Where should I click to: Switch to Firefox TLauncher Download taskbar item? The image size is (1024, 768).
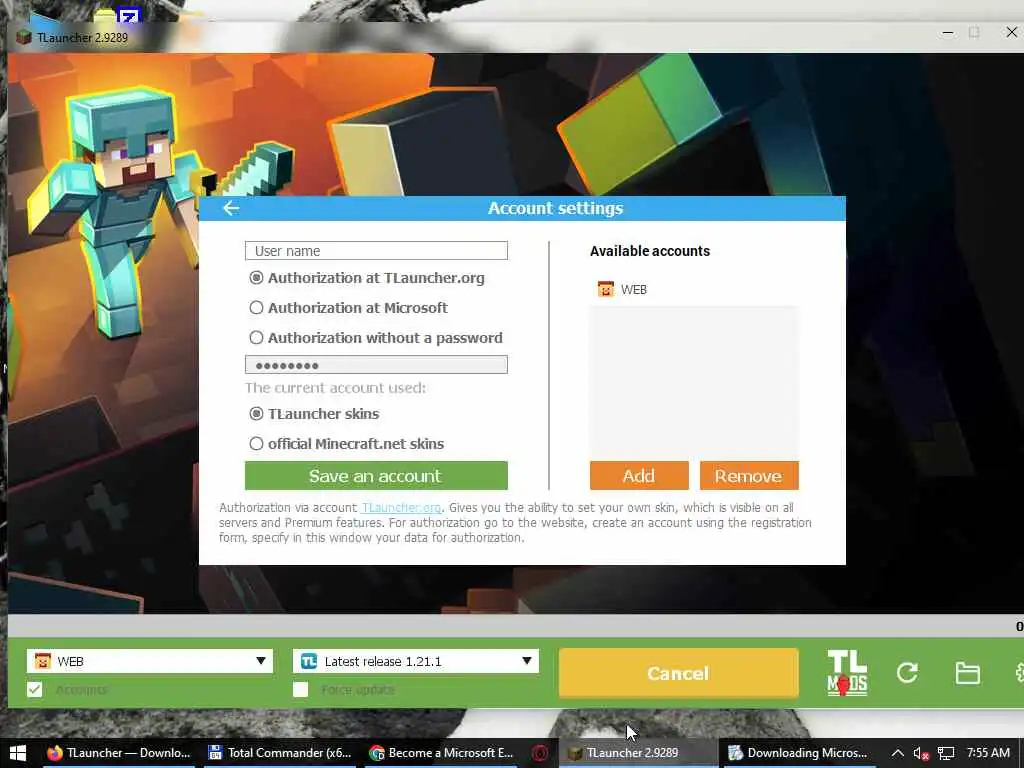[x=120, y=753]
